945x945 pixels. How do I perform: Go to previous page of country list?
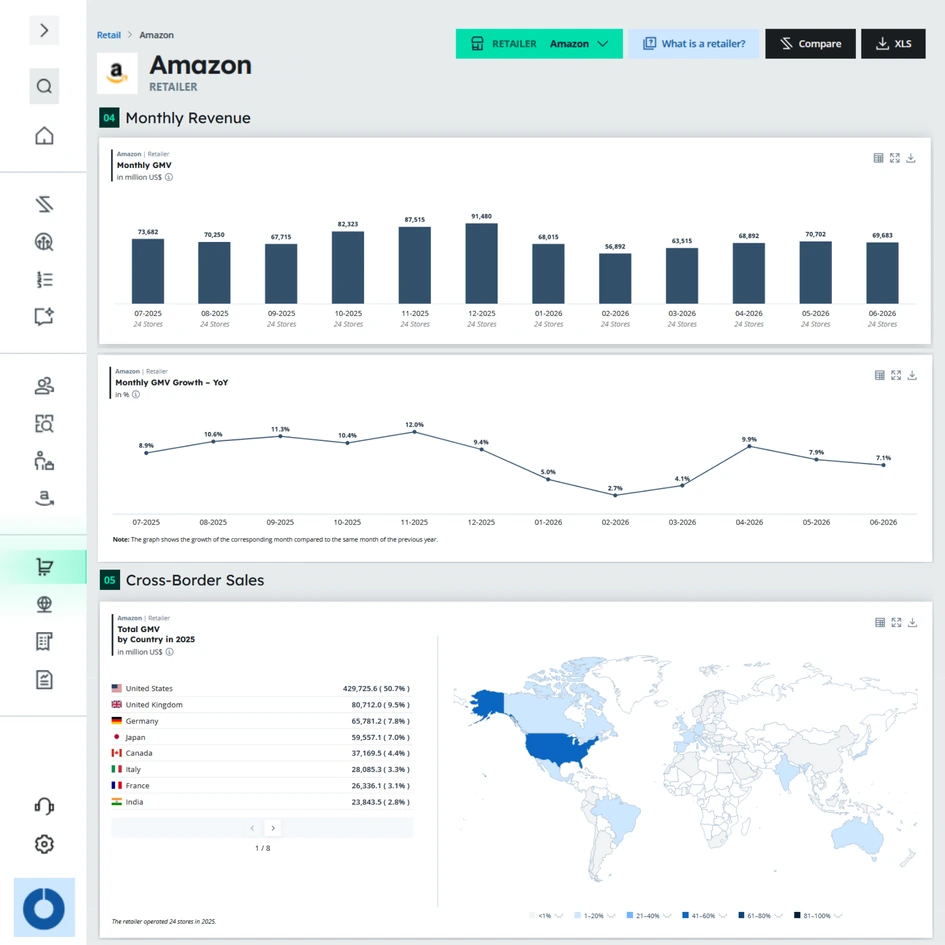252,828
